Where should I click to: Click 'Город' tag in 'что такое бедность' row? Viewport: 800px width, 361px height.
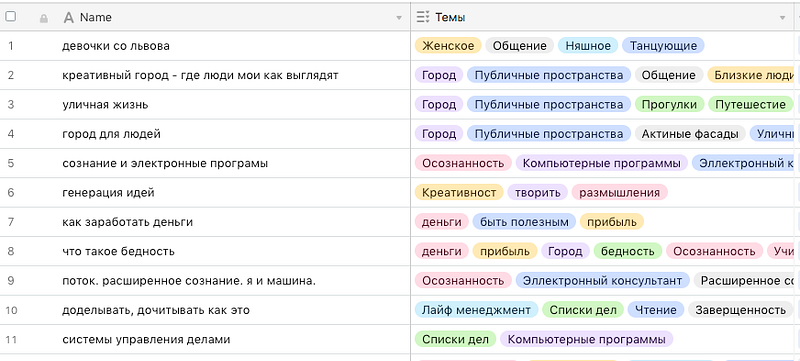[x=565, y=251]
